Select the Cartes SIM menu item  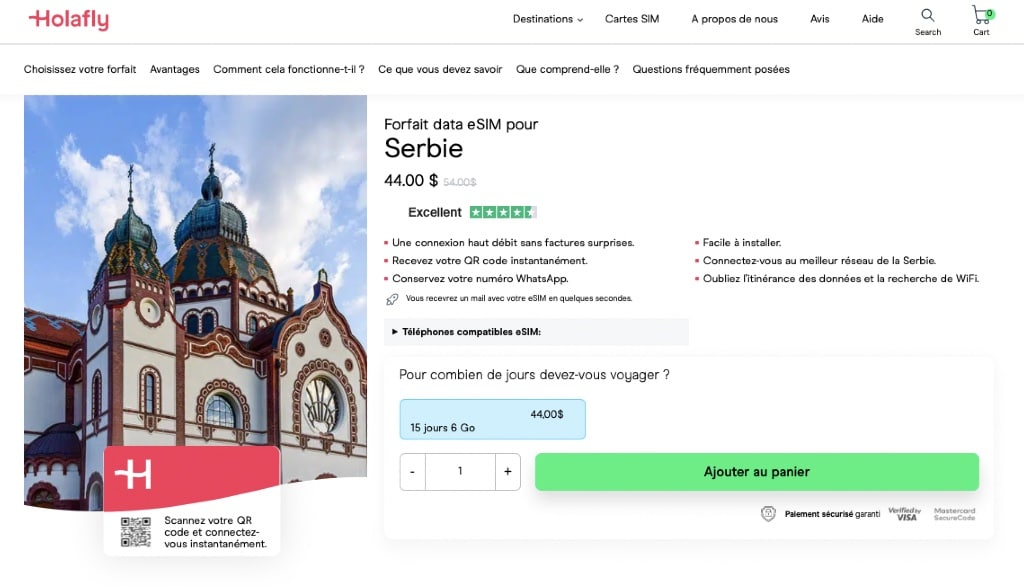pos(632,18)
